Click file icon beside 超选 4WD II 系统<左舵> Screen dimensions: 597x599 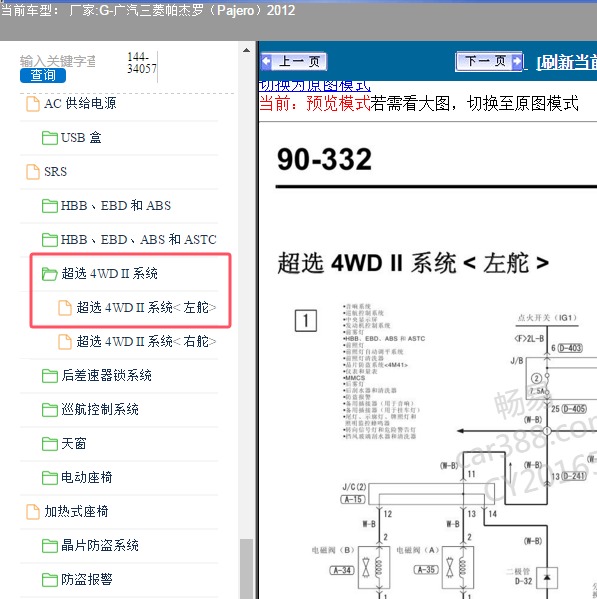click(65, 308)
